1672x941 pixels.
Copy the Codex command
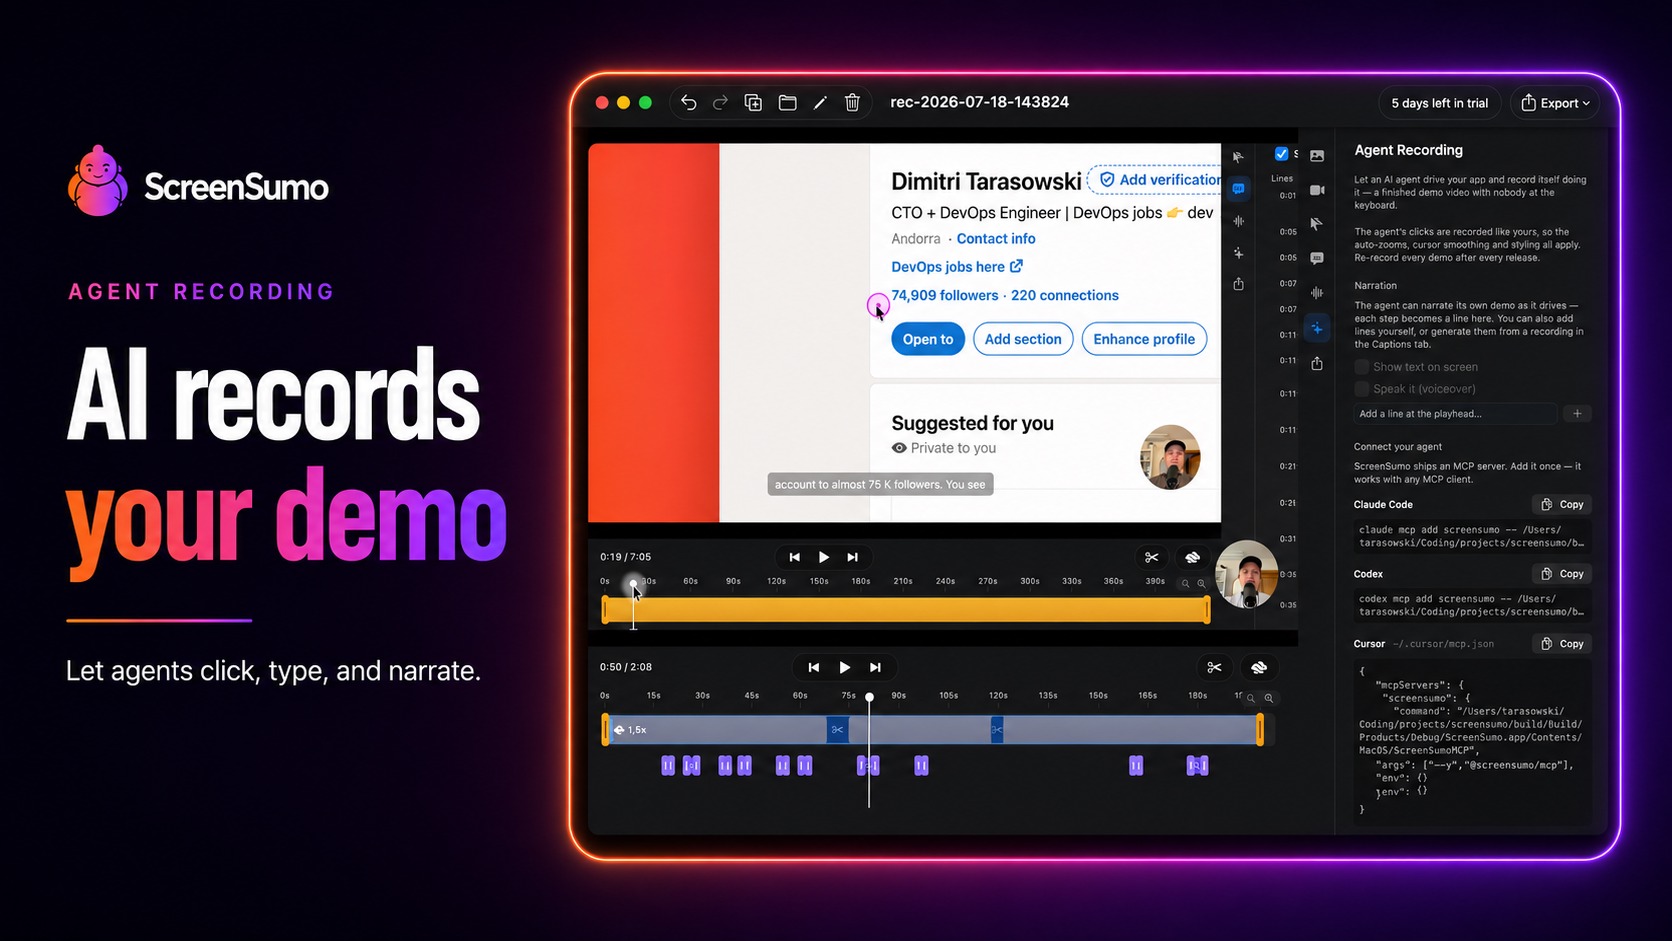coord(1562,574)
